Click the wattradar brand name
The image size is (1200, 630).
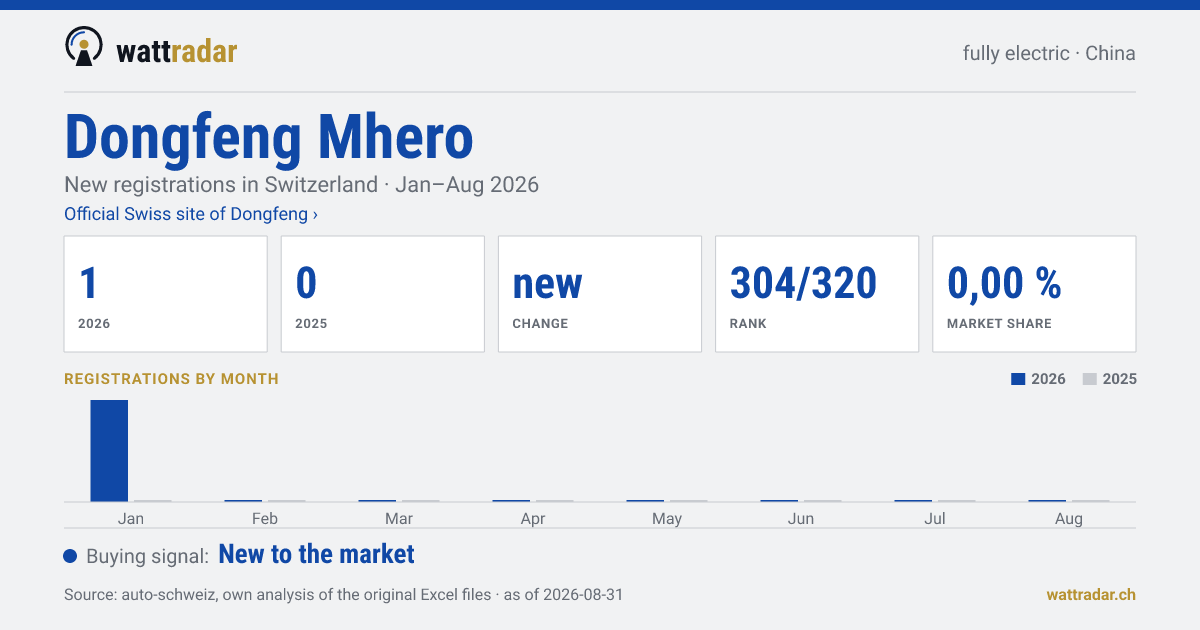[x=177, y=51]
